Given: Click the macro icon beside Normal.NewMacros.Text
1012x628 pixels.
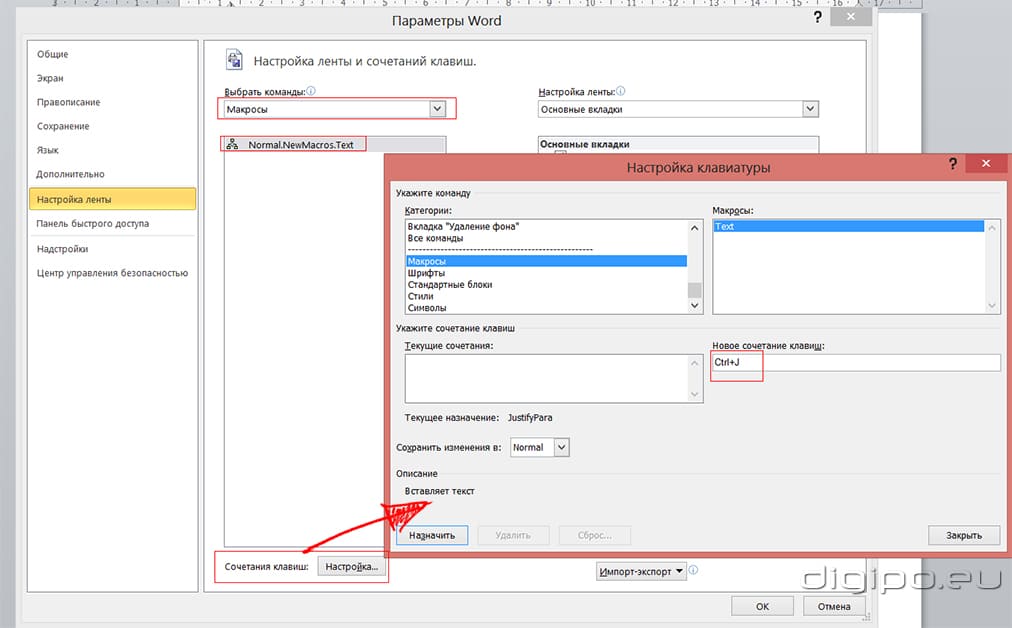Looking at the screenshot, I should (x=232, y=144).
